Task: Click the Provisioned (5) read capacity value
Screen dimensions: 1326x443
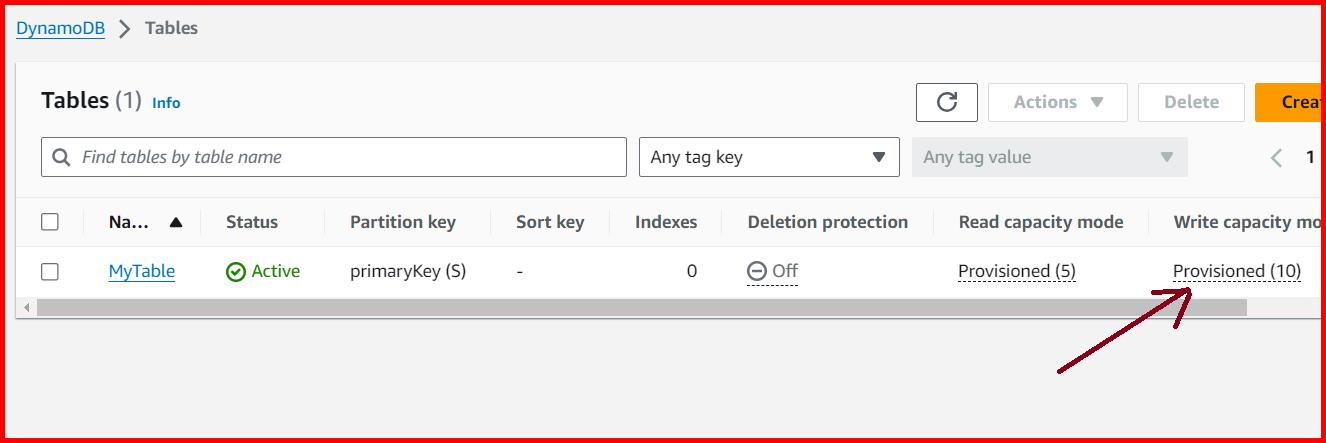Action: [1016, 271]
